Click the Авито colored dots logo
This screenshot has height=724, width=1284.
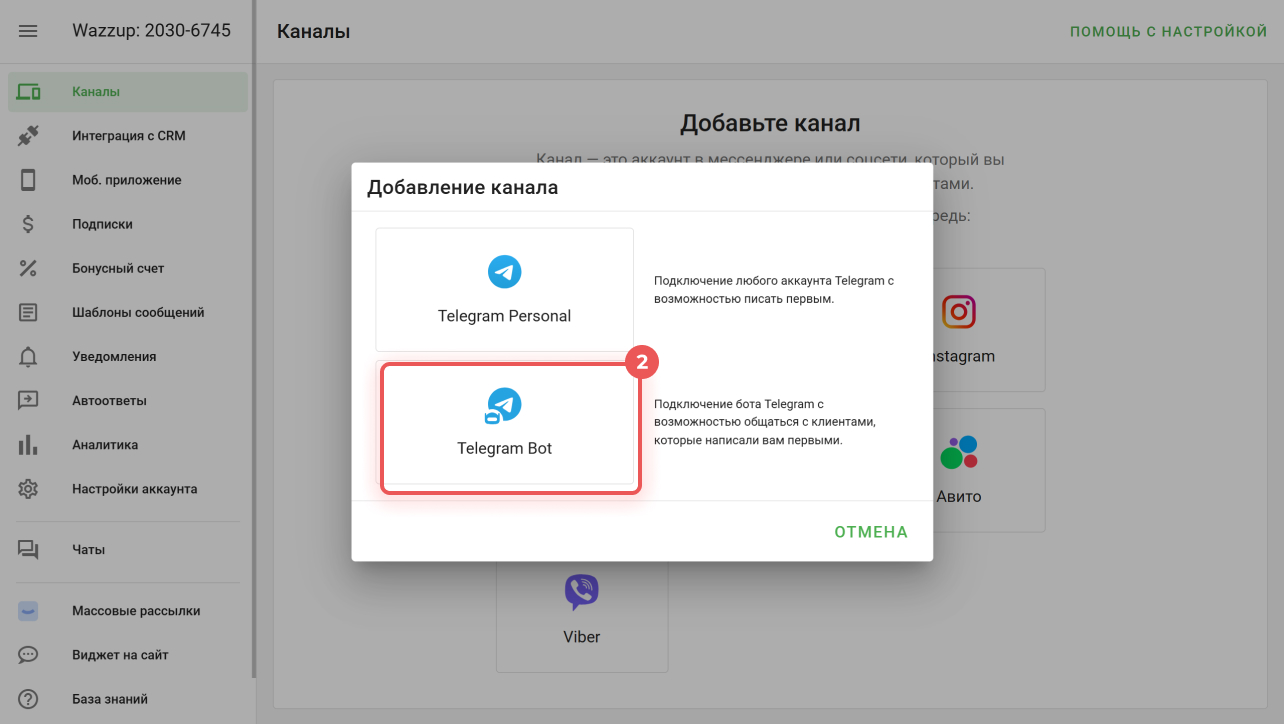pyautogui.click(x=959, y=452)
